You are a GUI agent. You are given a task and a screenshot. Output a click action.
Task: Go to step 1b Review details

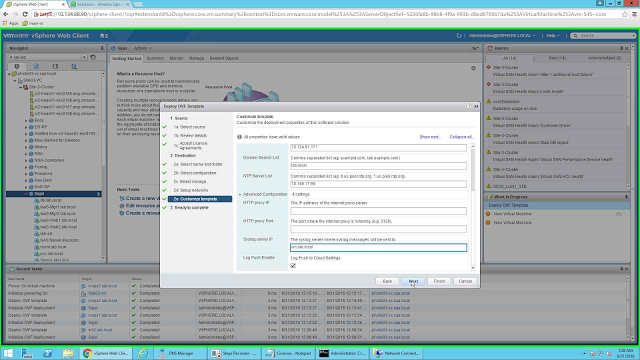(x=190, y=136)
